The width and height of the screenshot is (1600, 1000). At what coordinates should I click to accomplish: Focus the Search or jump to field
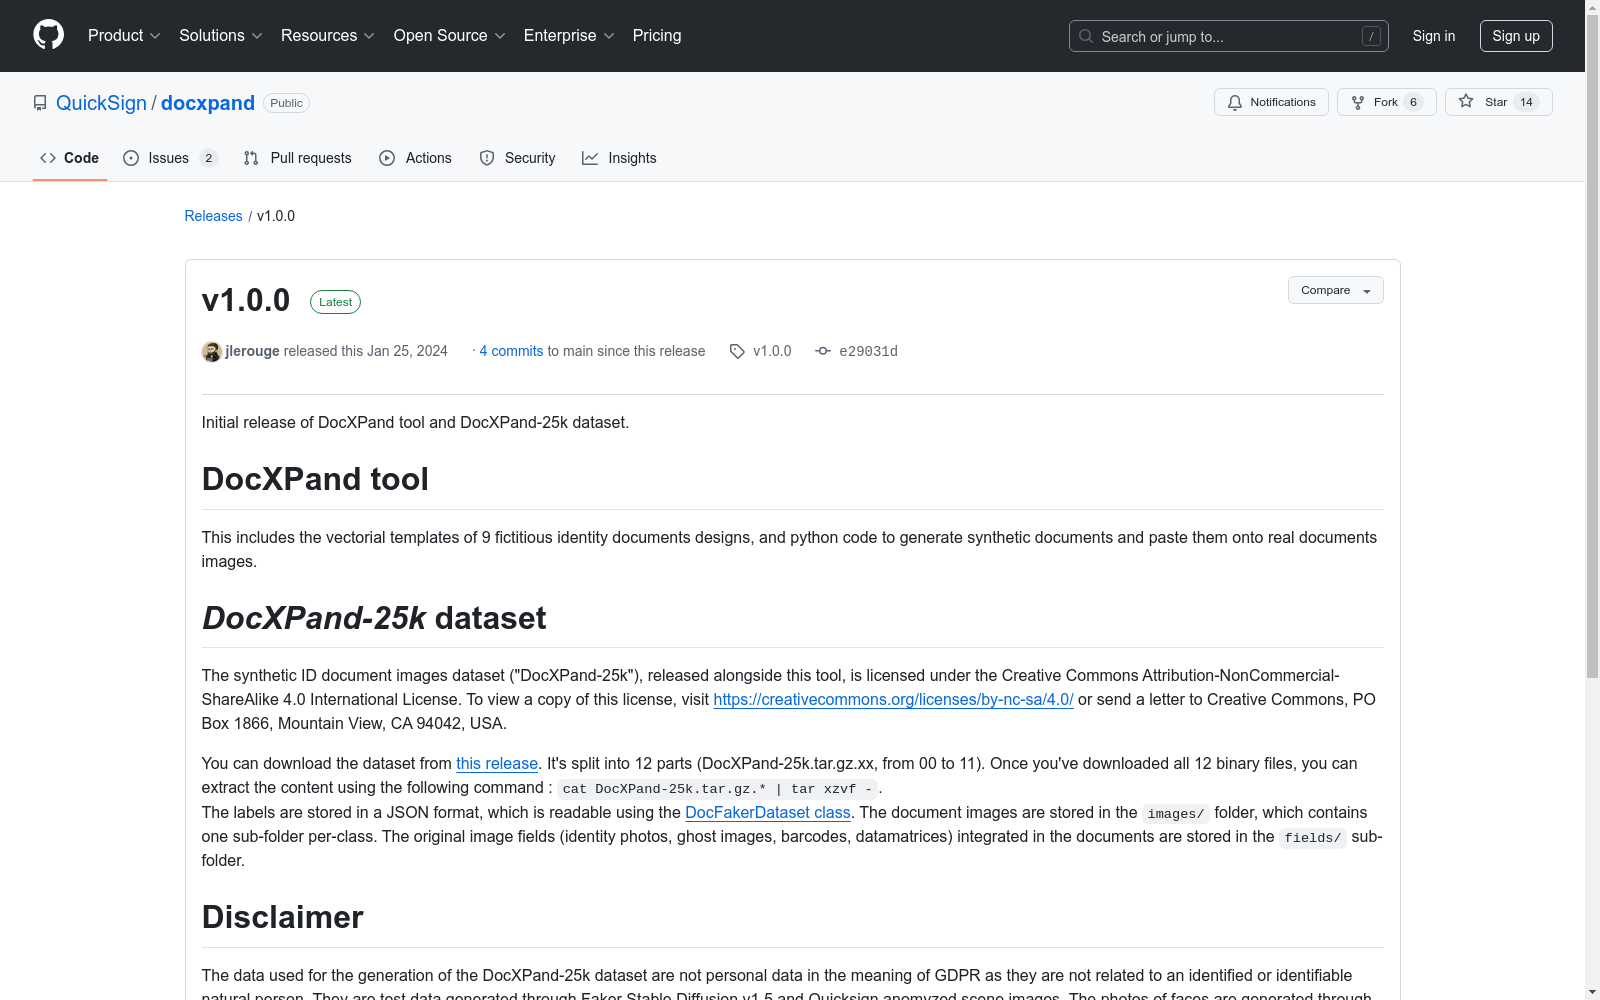pyautogui.click(x=1228, y=36)
